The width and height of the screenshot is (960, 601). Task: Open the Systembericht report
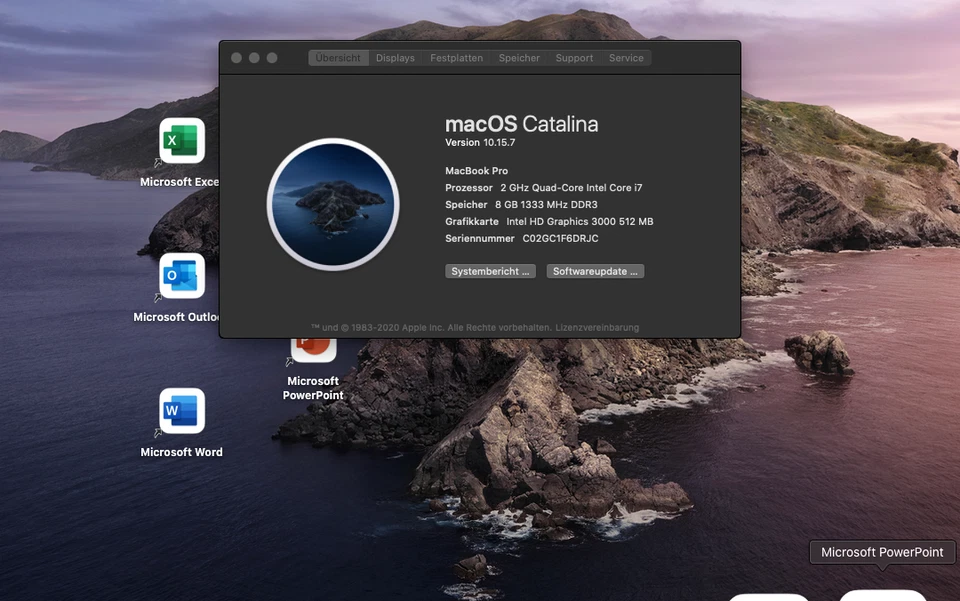(490, 271)
